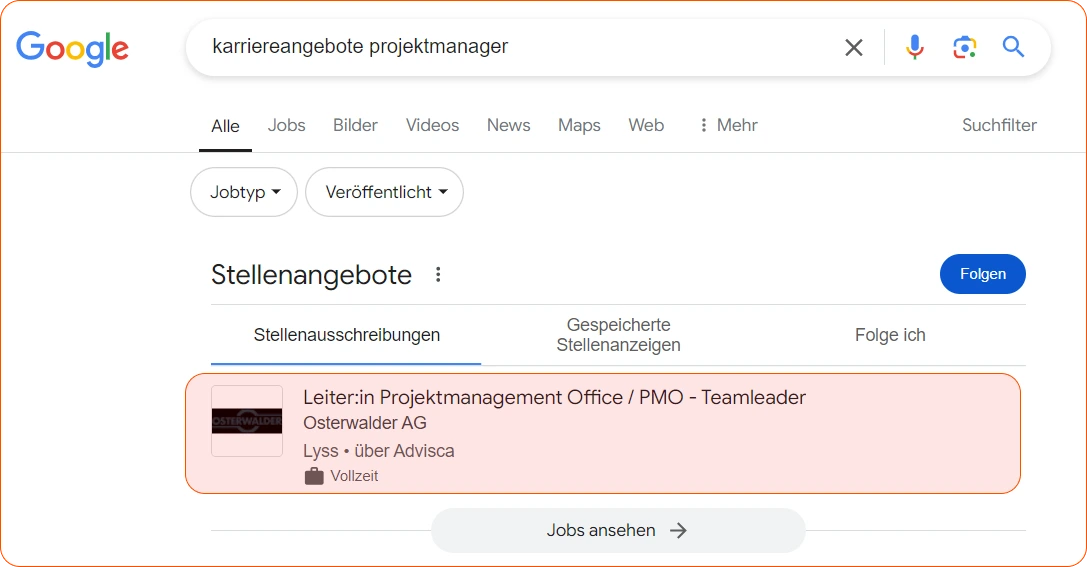Viewport: 1087px width, 567px height.
Task: Click the Jobs ansehen button
Action: pos(617,530)
